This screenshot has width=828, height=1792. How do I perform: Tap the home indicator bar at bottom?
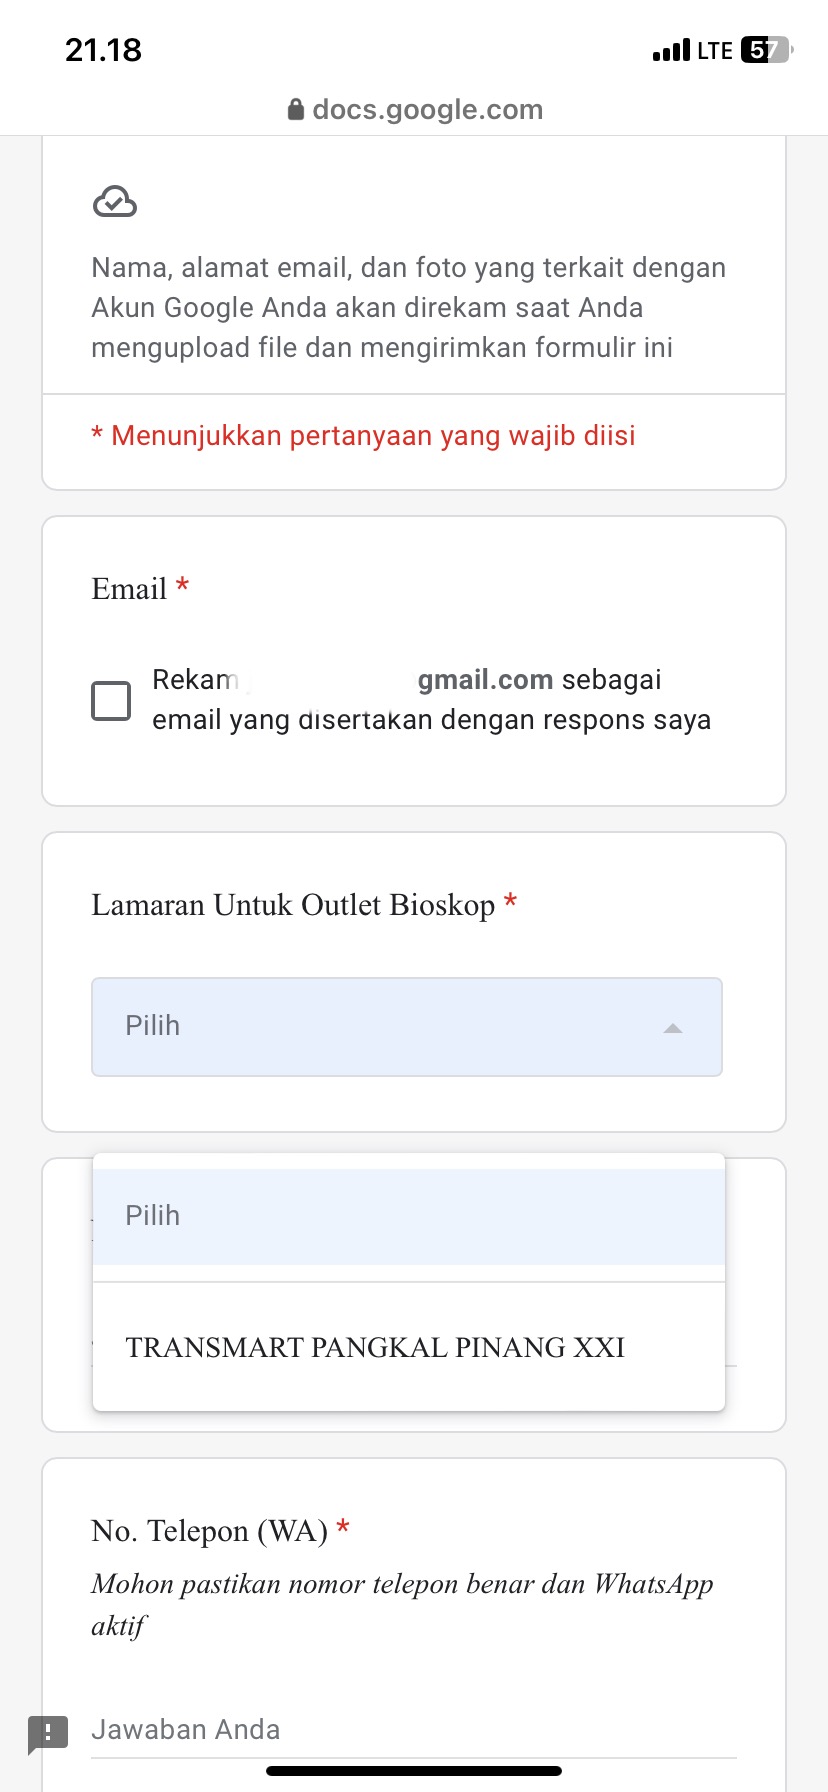point(414,1771)
